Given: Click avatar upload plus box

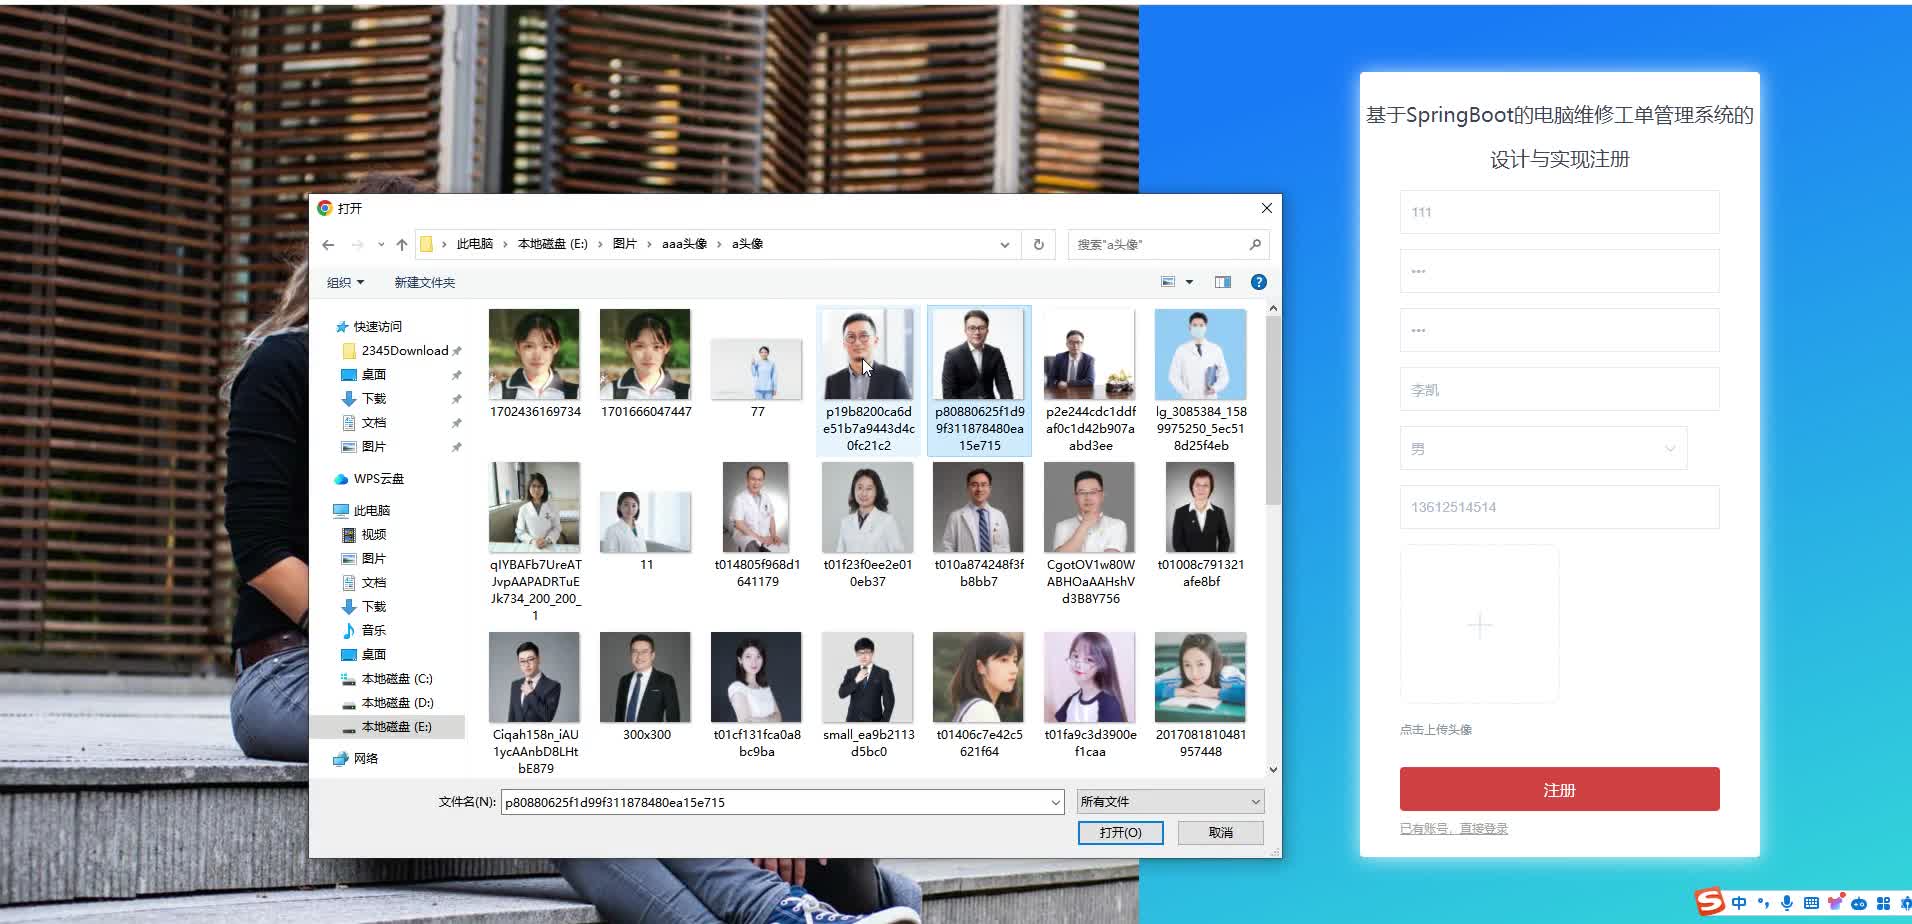Looking at the screenshot, I should tap(1479, 625).
